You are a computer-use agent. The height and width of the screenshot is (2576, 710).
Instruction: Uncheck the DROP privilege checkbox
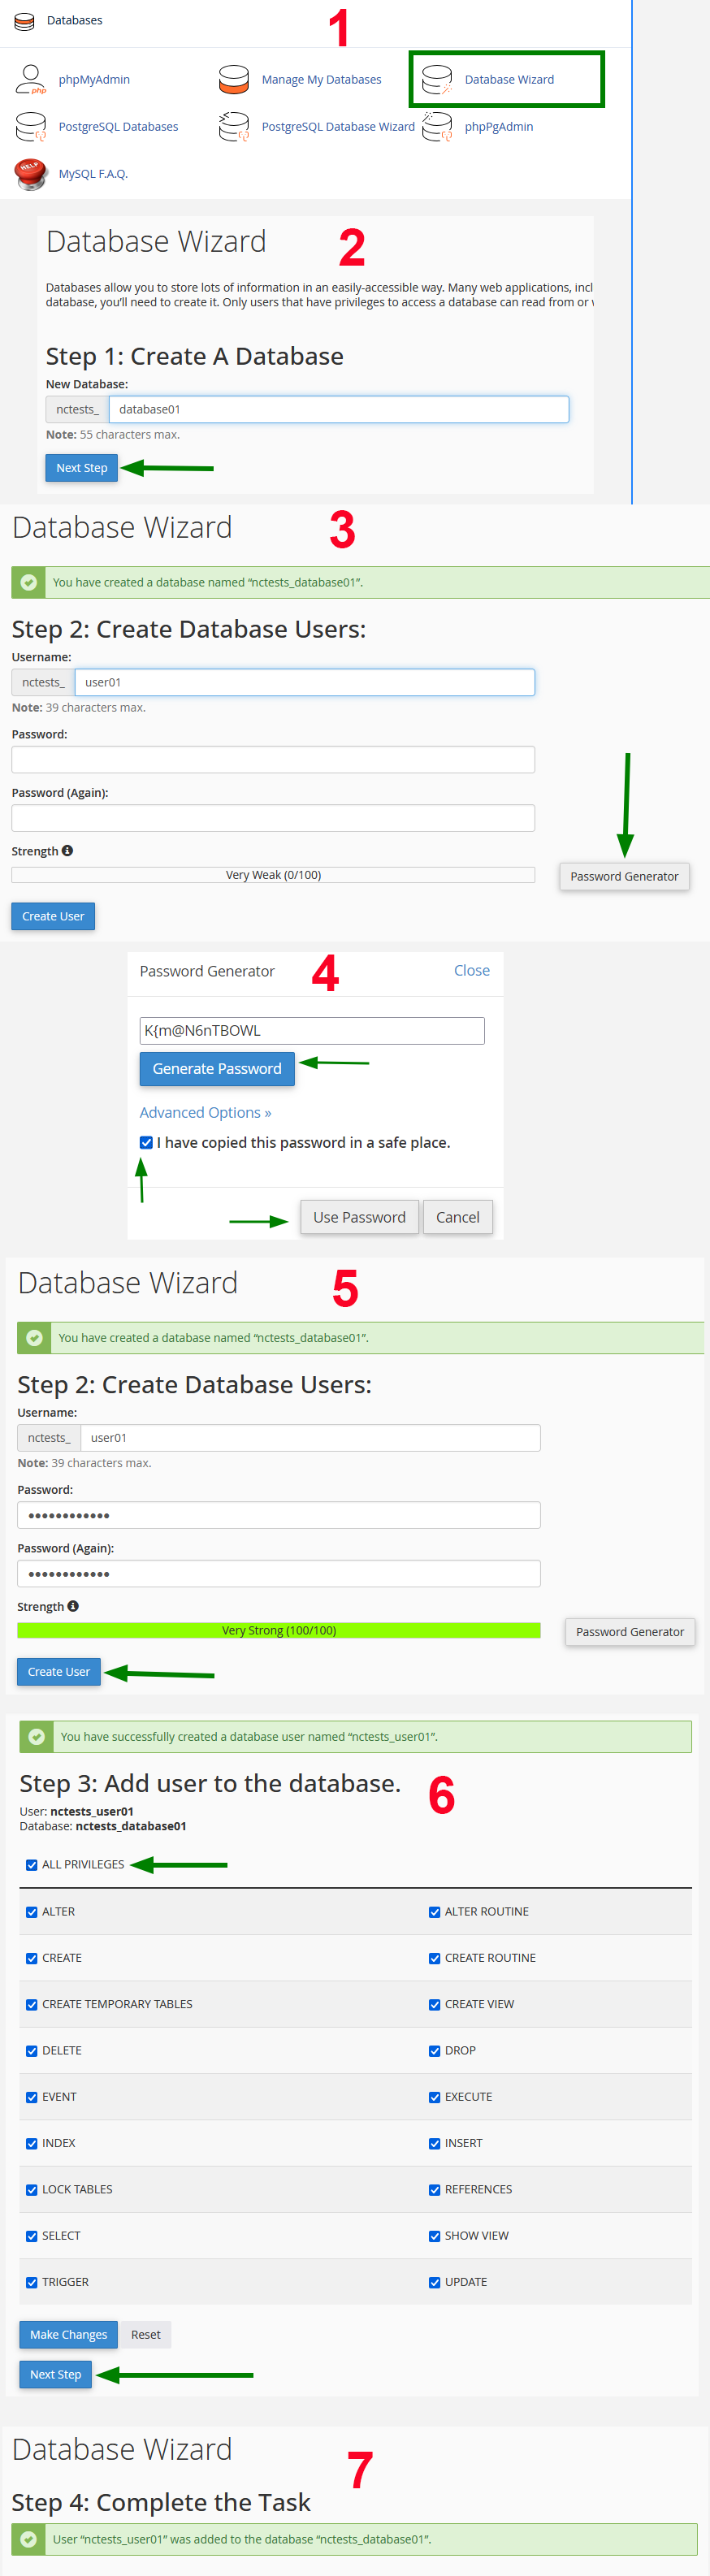435,2051
